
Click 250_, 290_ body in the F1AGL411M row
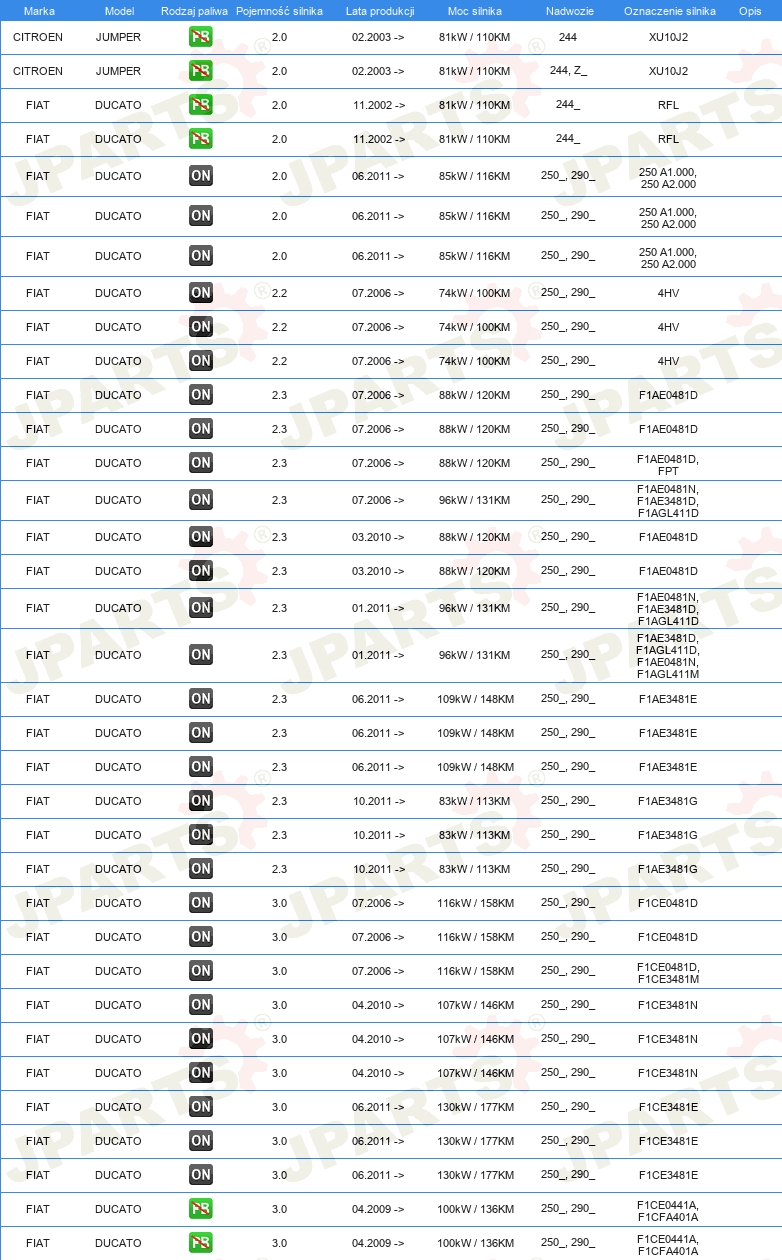click(568, 654)
